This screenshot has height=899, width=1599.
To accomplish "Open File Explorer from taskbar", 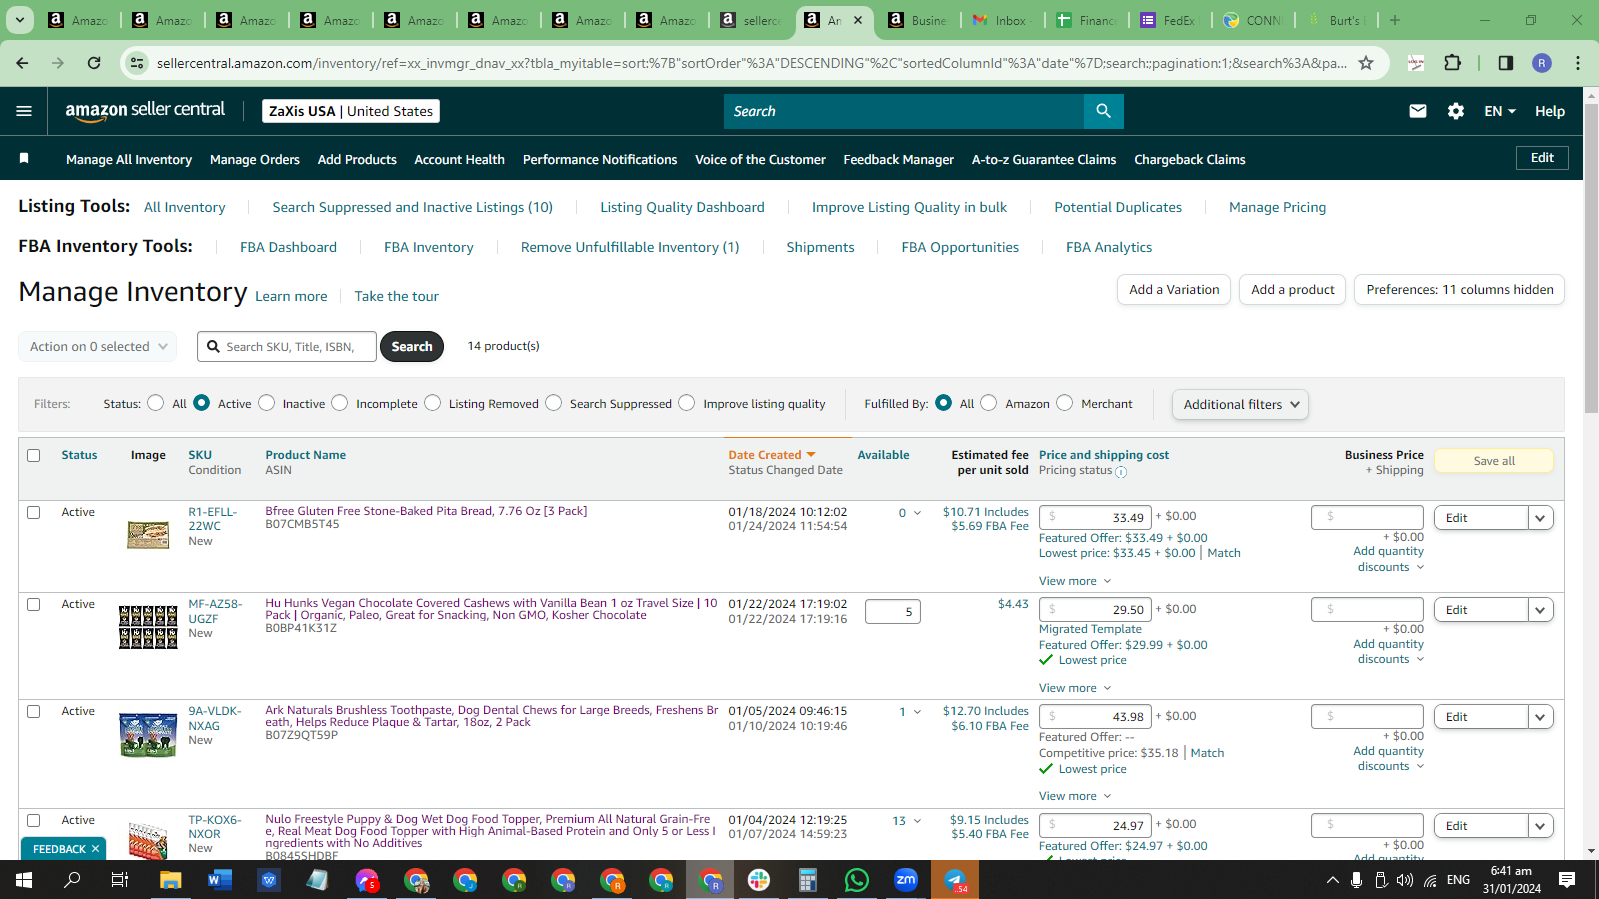I will pos(170,880).
